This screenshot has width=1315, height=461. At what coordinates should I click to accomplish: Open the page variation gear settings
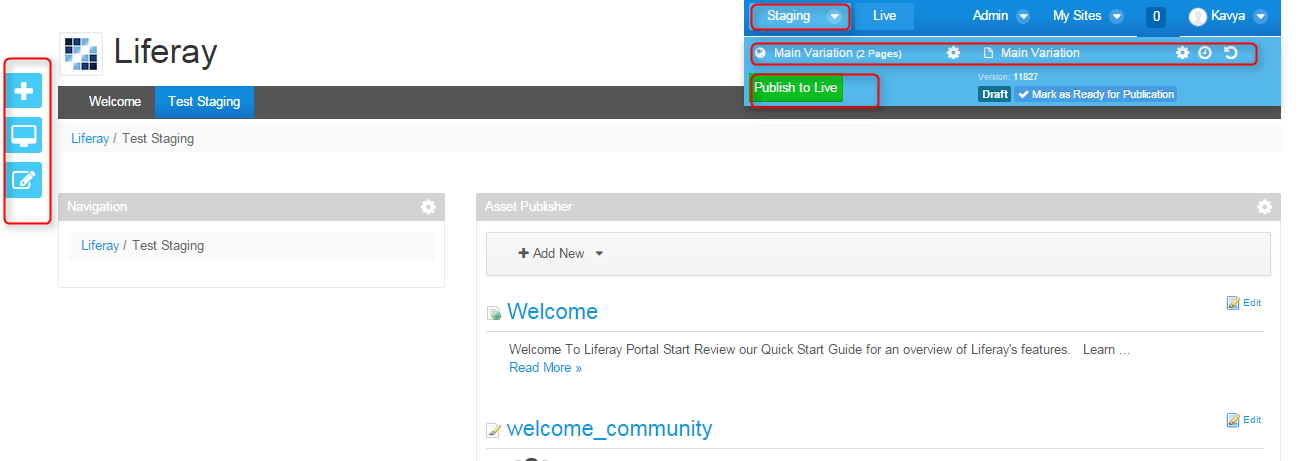(1182, 53)
